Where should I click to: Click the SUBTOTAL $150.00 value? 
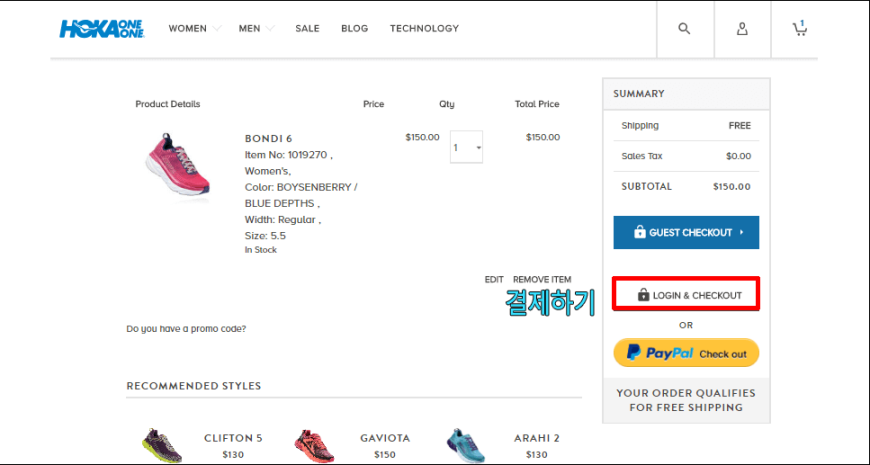point(732,187)
